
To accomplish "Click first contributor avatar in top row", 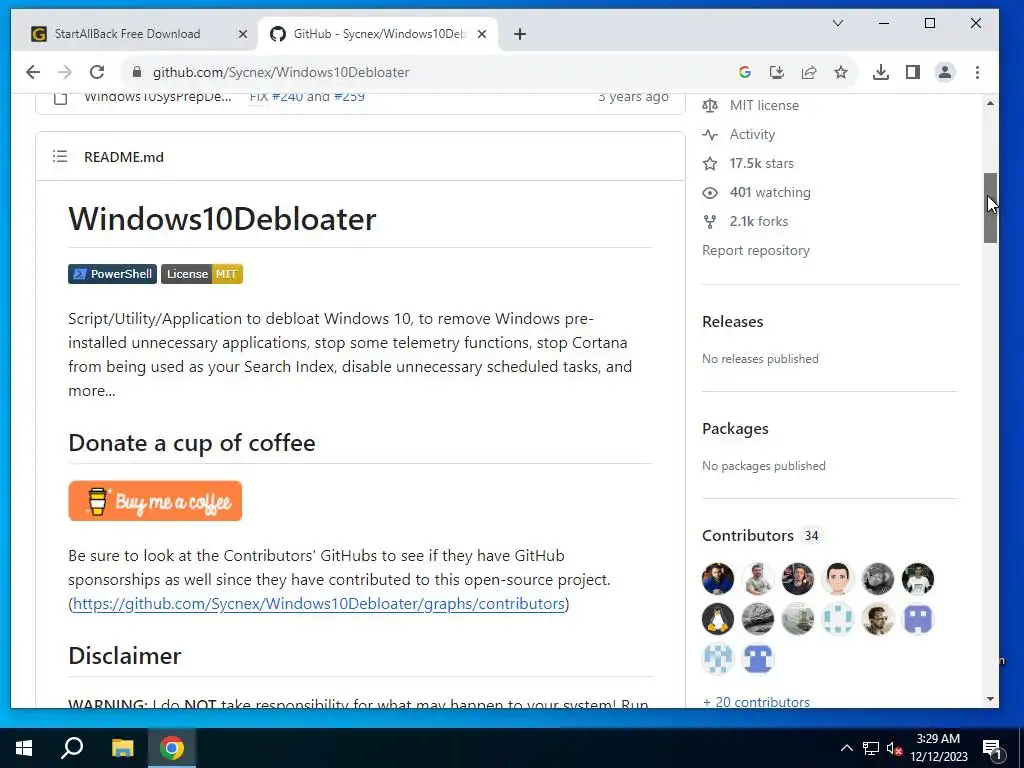I will tap(718, 579).
